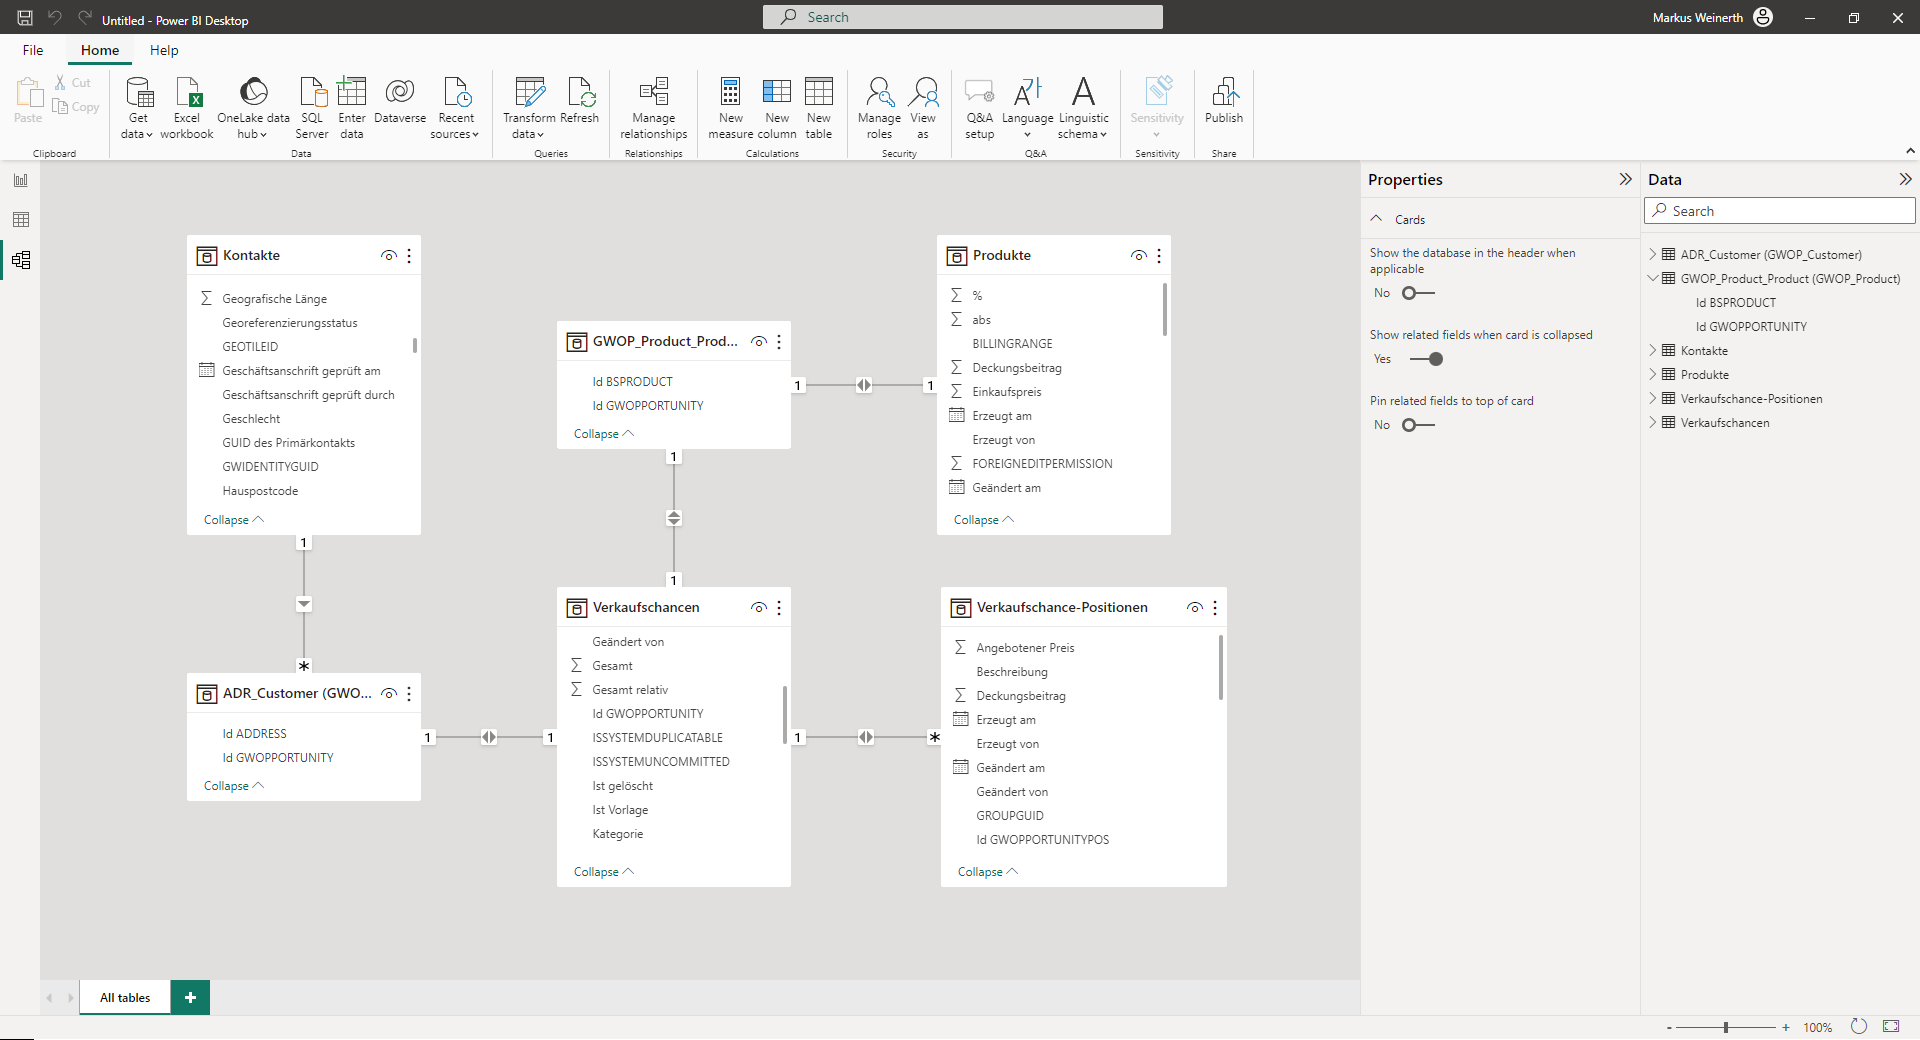Open the Linguistic schema menu
This screenshot has width=1920, height=1040.
pos(1083,108)
